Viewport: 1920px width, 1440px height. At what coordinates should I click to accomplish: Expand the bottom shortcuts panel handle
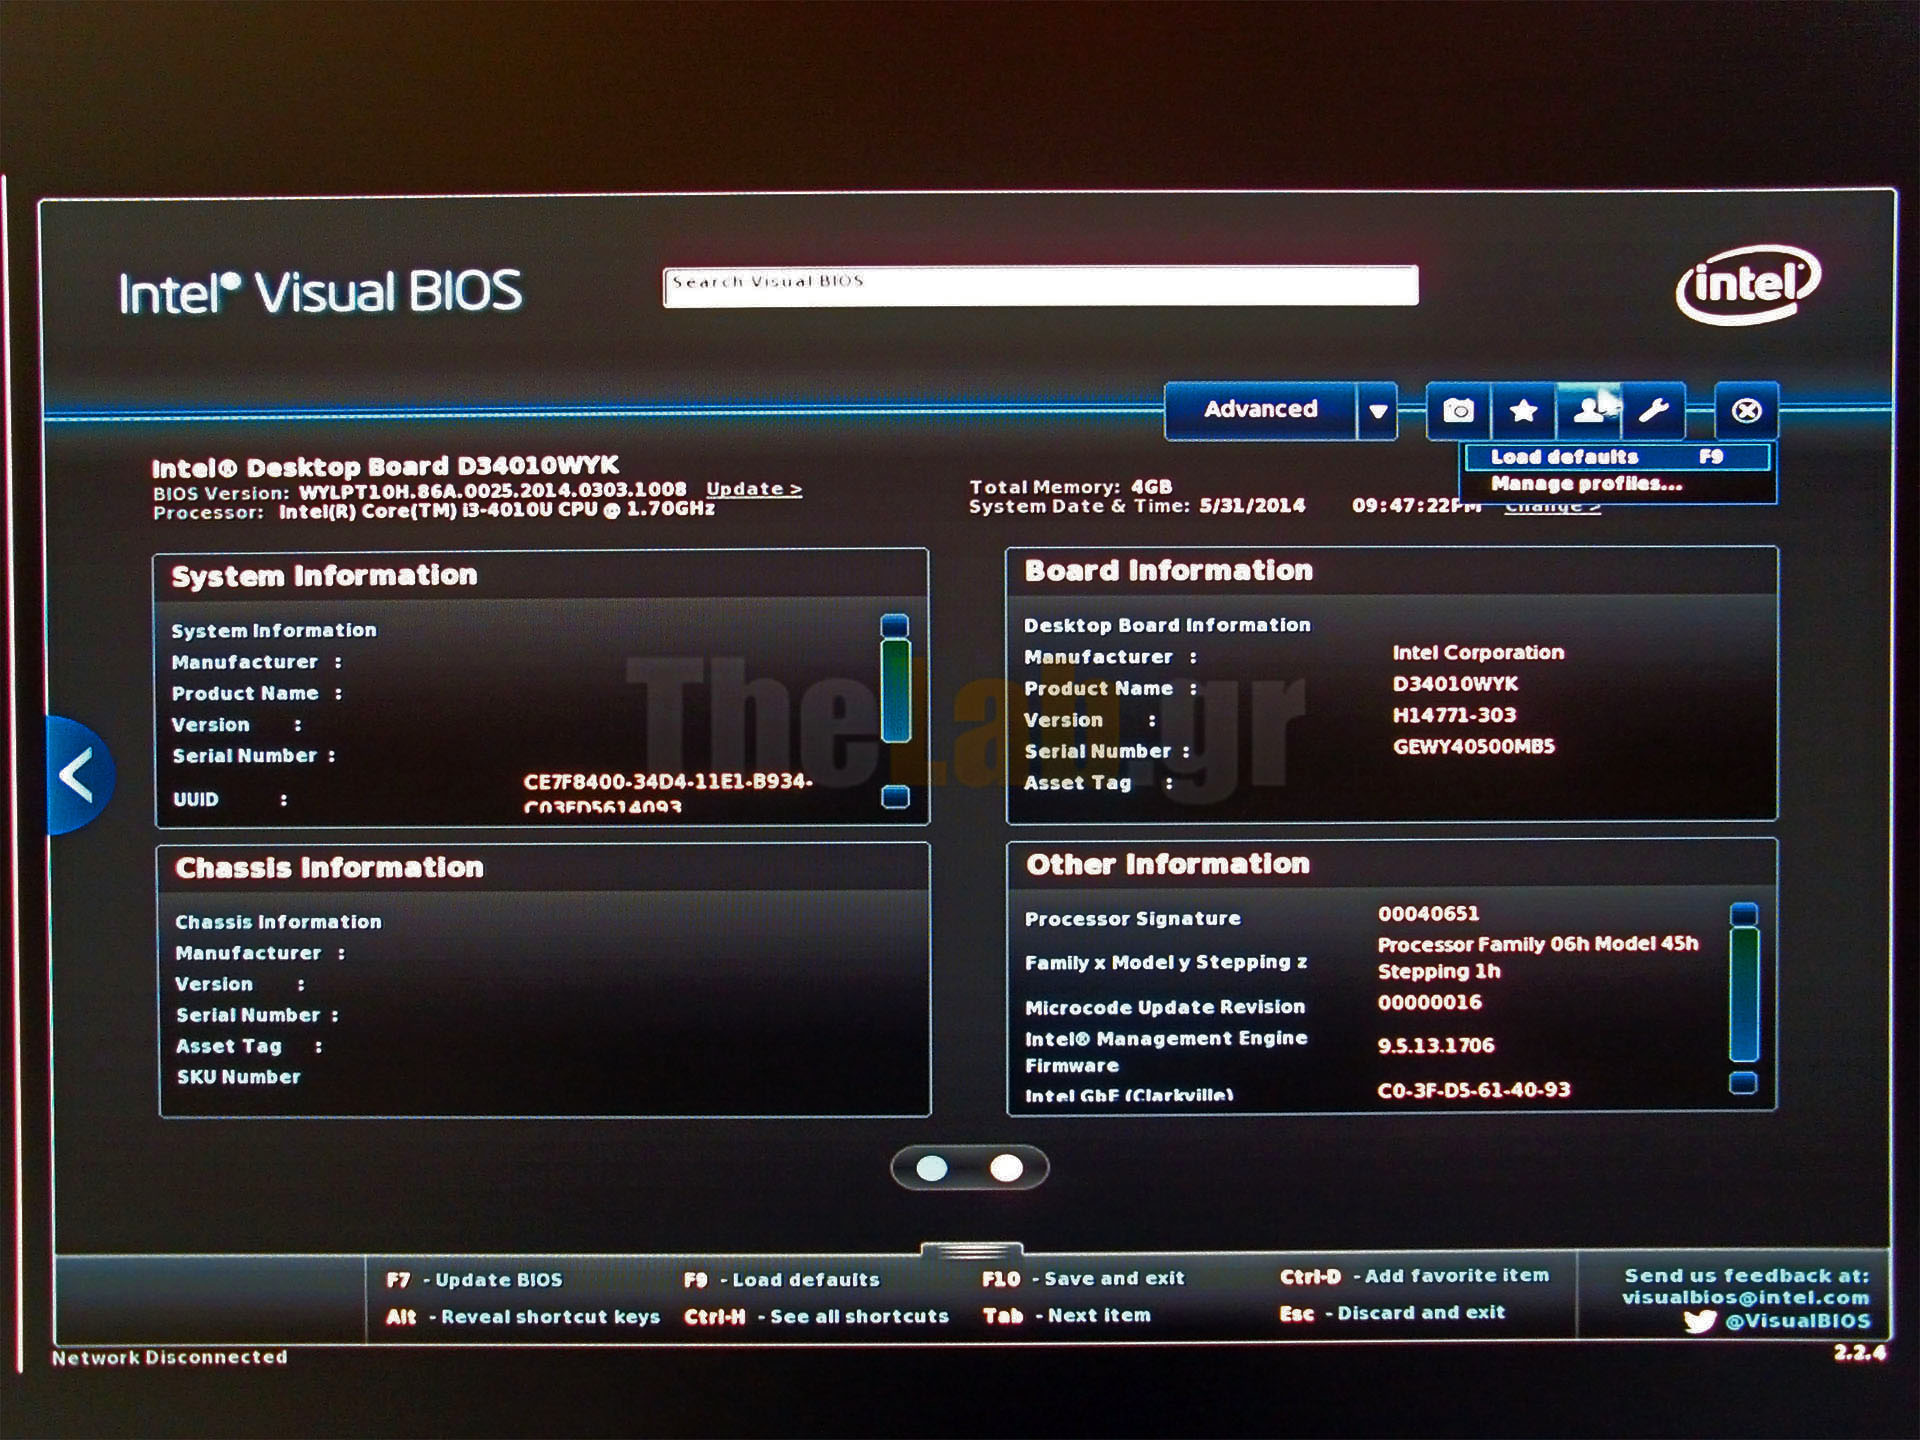tap(971, 1250)
